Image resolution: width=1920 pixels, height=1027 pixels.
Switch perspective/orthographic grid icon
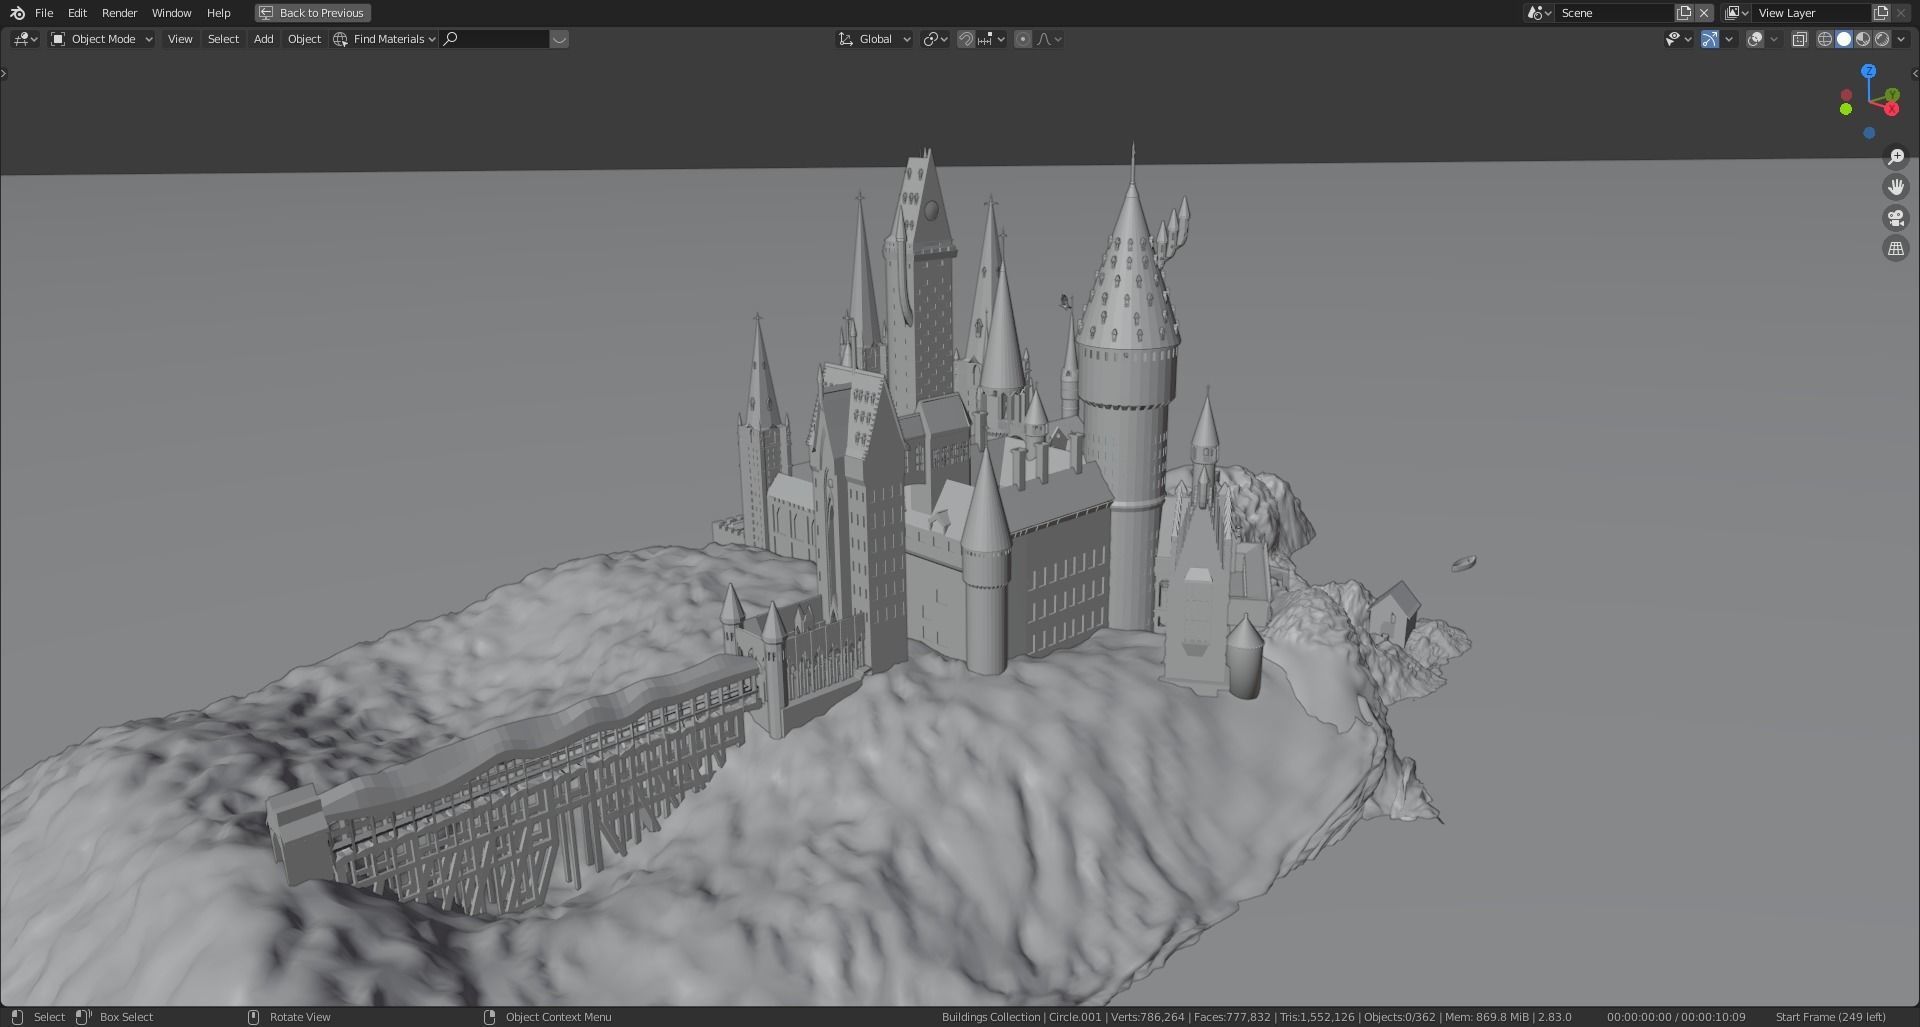[x=1895, y=248]
